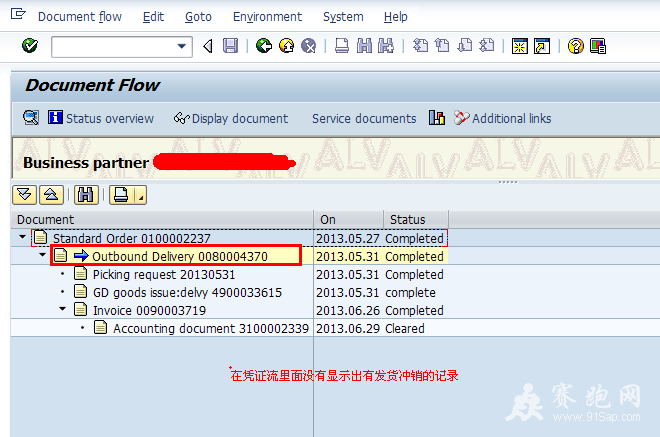Click the Cleared status cell
This screenshot has height=437, width=660.
pos(405,328)
